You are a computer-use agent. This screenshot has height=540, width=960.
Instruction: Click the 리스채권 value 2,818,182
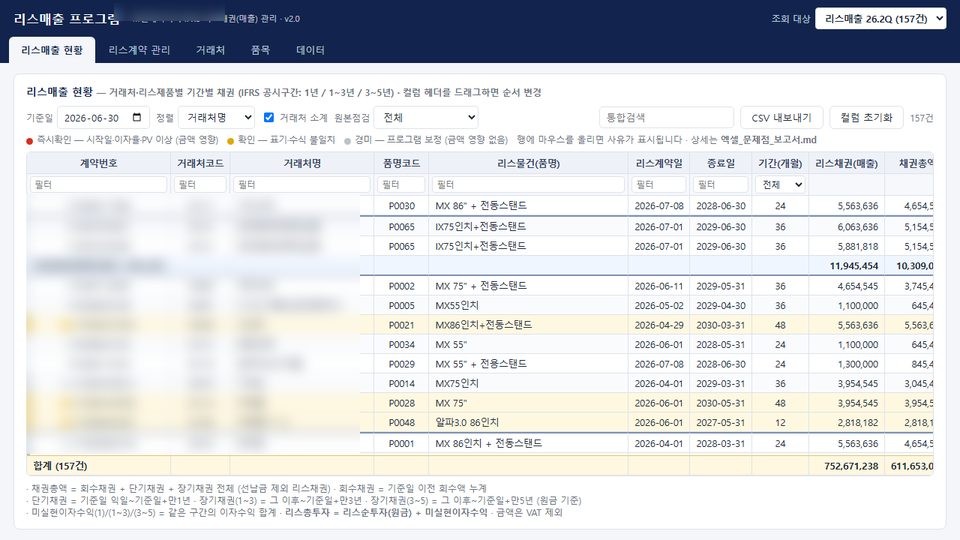(x=858, y=422)
